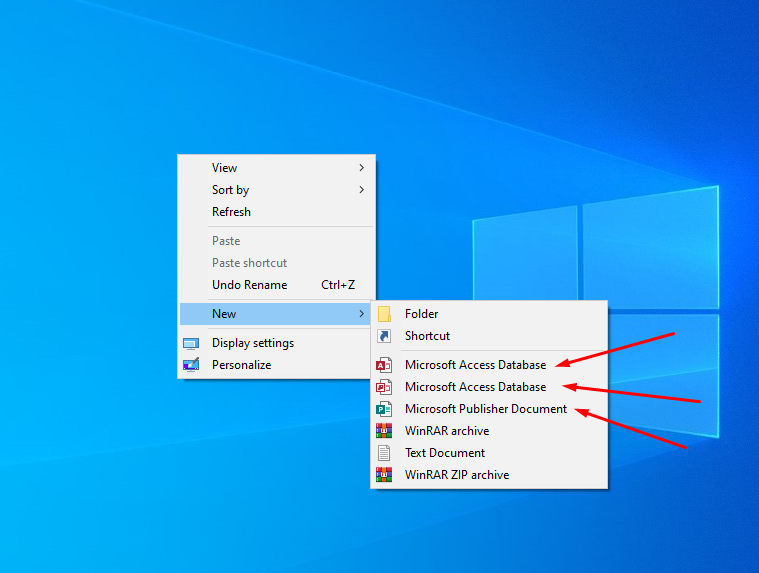
Task: Click the red Access 'A' file icon
Action: point(384,365)
